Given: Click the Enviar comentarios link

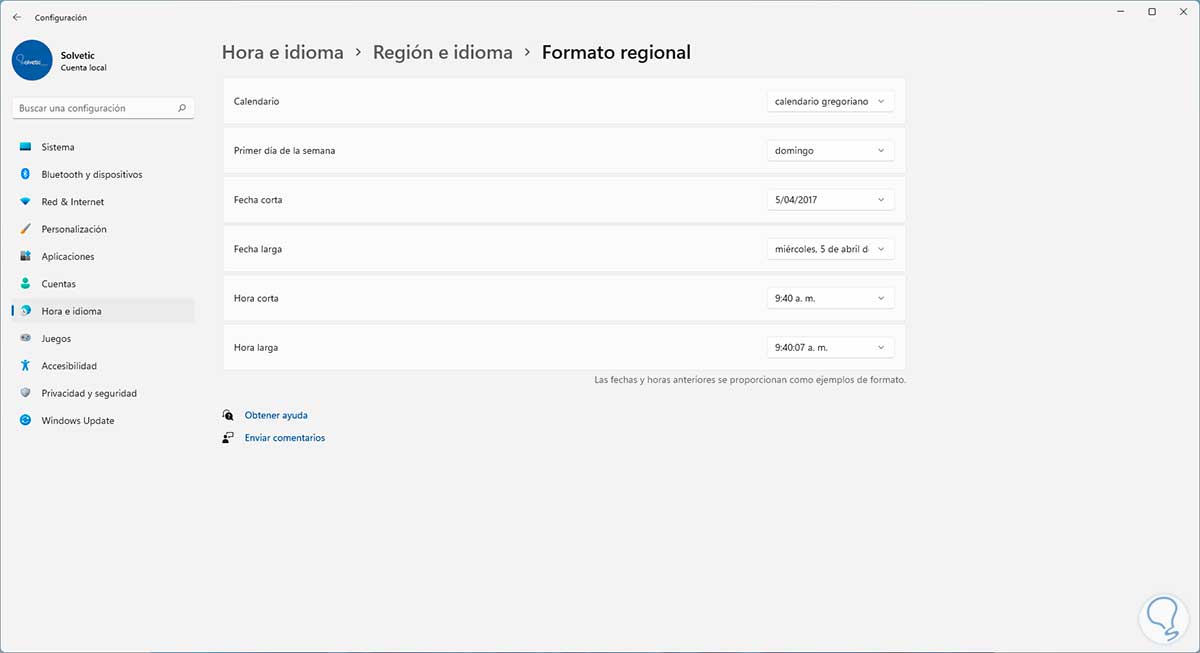Looking at the screenshot, I should click(x=284, y=438).
